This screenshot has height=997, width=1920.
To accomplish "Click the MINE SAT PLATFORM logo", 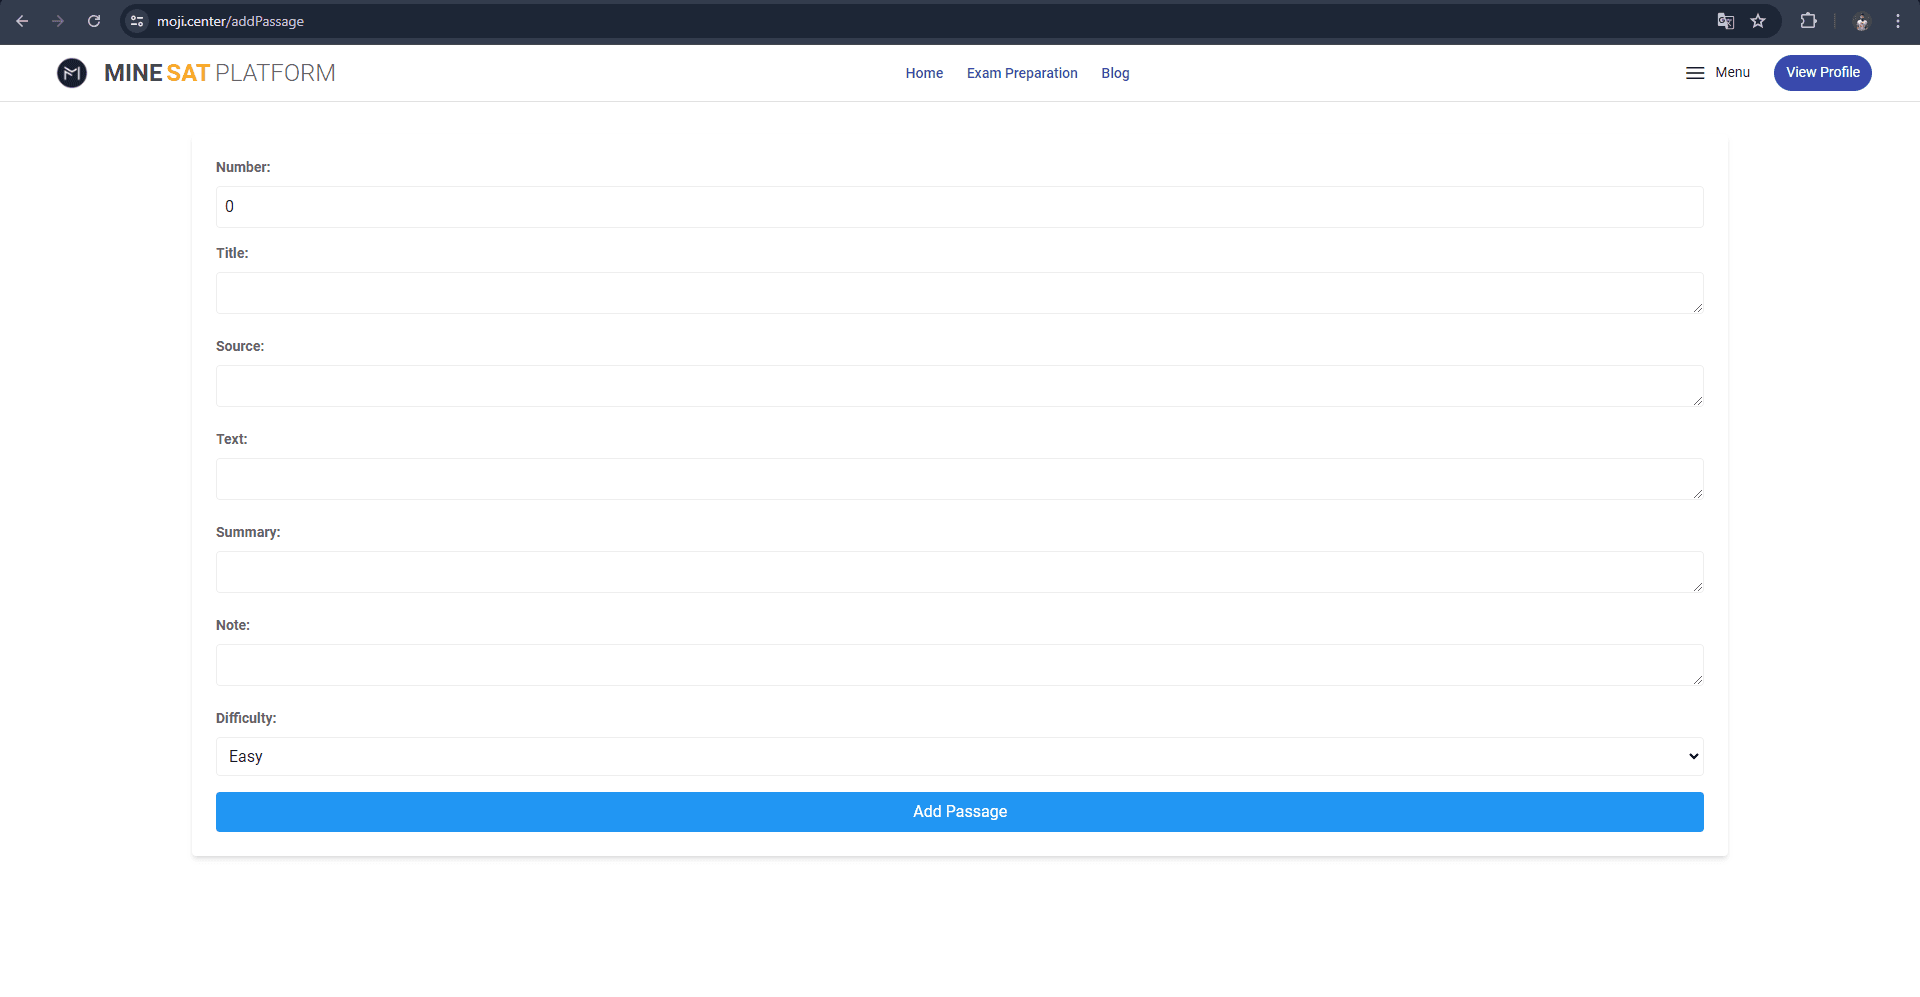I will 197,72.
